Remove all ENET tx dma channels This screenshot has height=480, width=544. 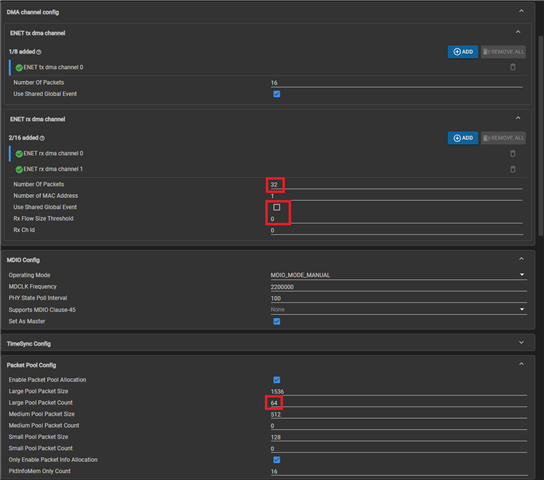pos(503,52)
